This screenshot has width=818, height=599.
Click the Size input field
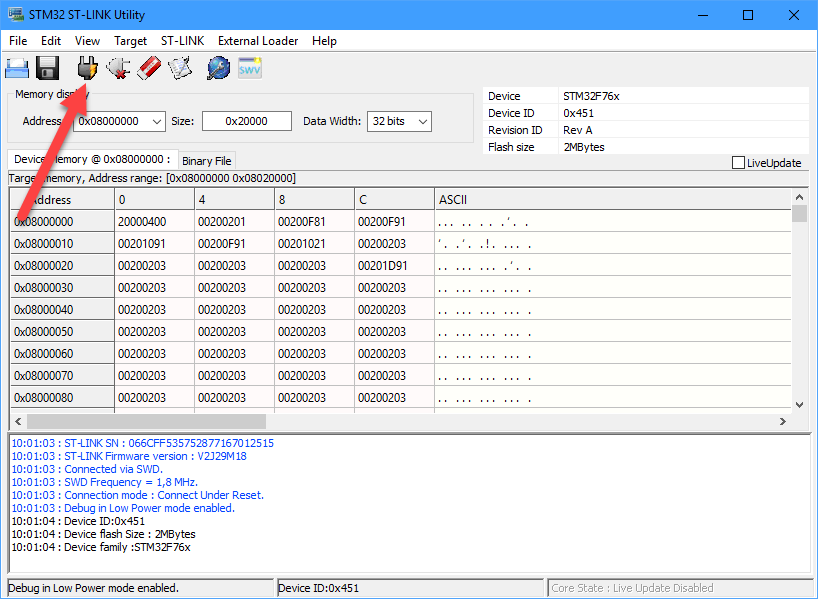247,122
